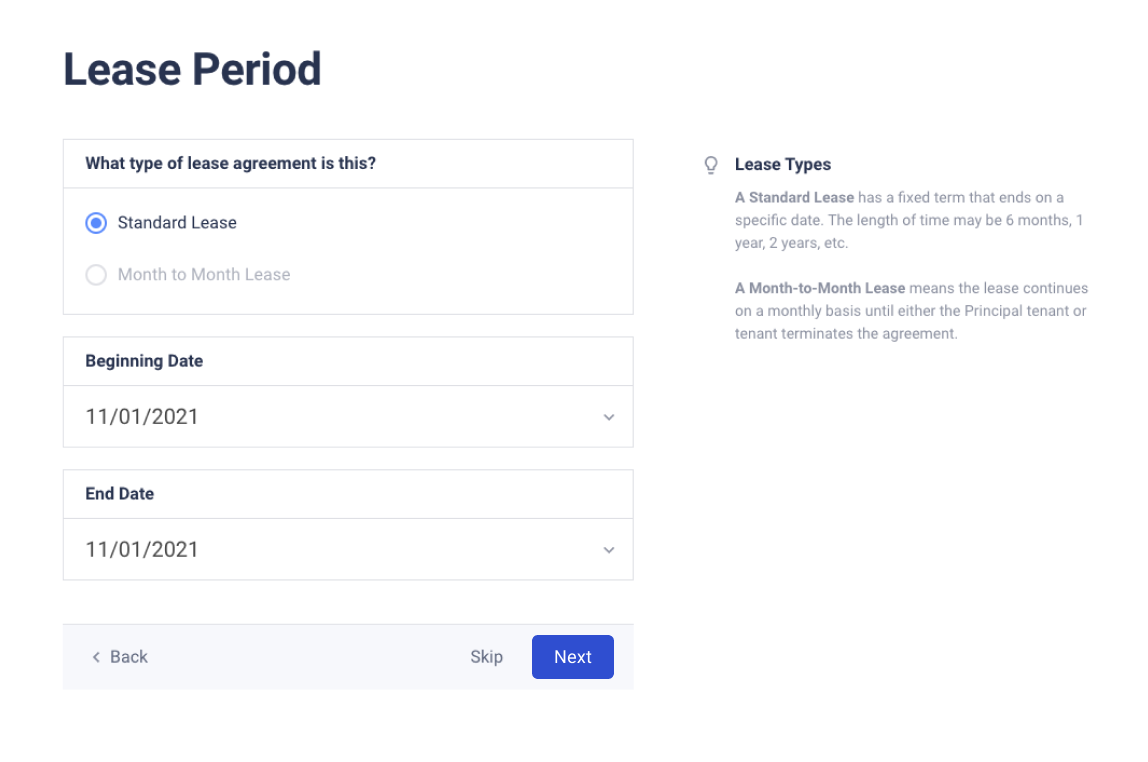
Task: Go Back to the previous step
Action: 120,657
